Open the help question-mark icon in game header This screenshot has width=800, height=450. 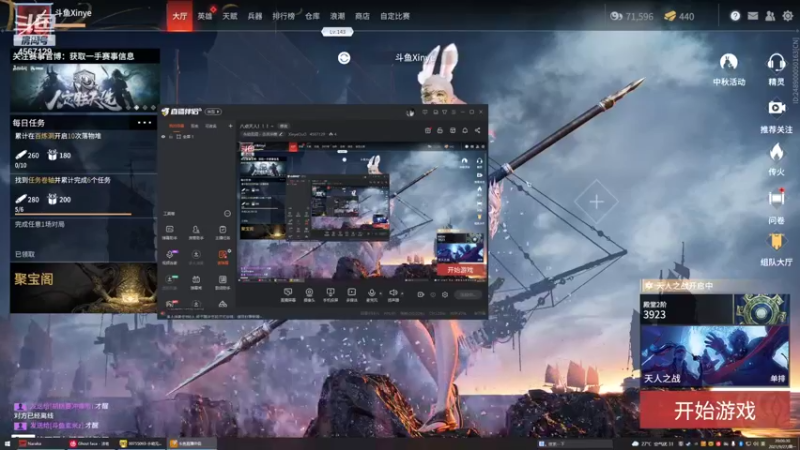735,16
